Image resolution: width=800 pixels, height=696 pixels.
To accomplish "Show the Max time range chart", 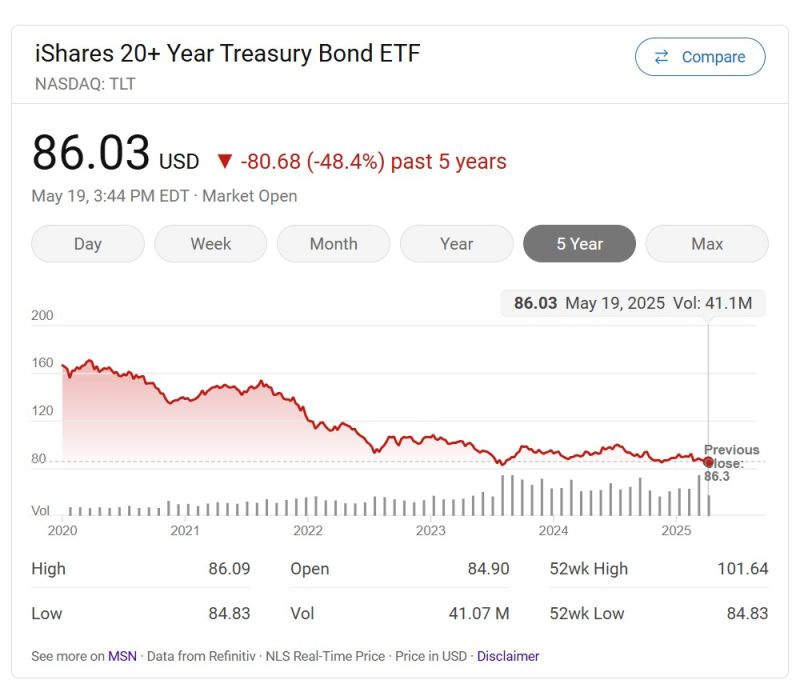I will click(x=707, y=244).
